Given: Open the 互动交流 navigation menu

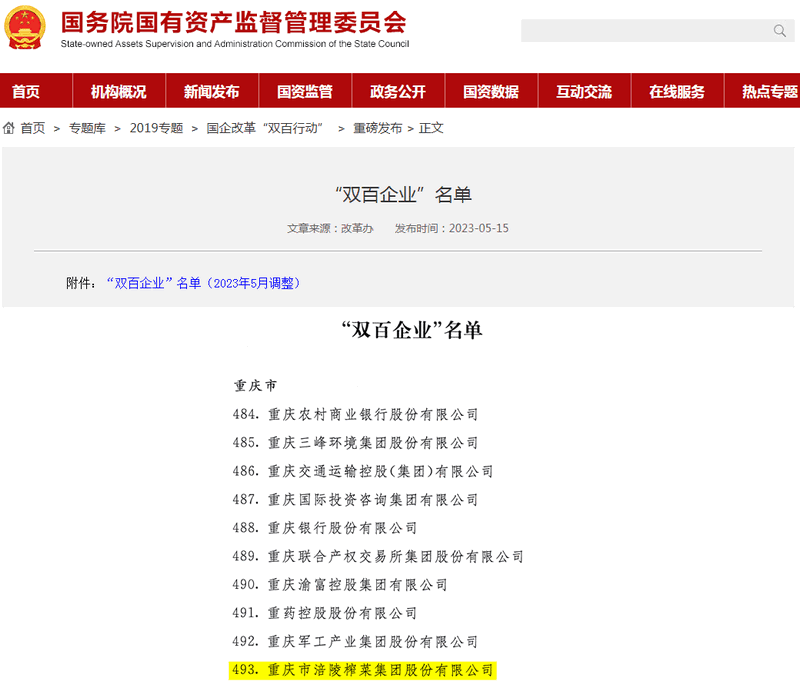Looking at the screenshot, I should (584, 91).
